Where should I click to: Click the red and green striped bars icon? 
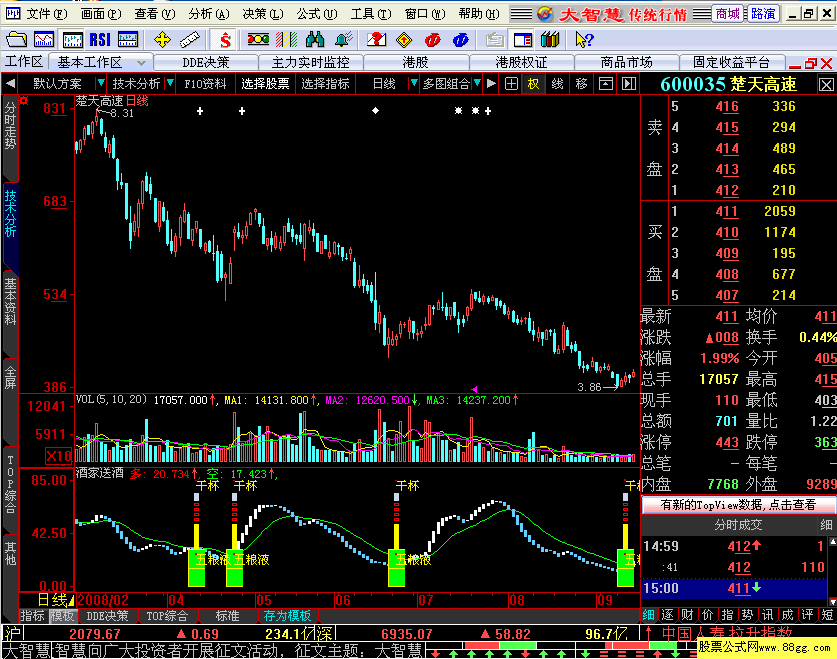click(x=286, y=39)
